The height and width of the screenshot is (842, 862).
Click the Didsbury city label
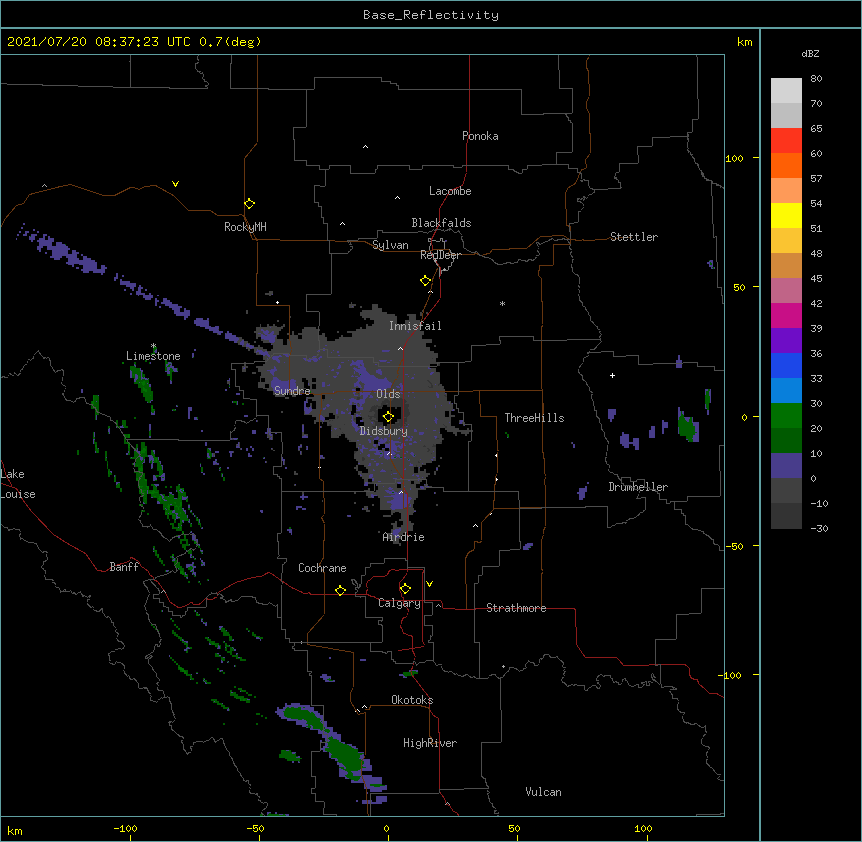[x=384, y=431]
